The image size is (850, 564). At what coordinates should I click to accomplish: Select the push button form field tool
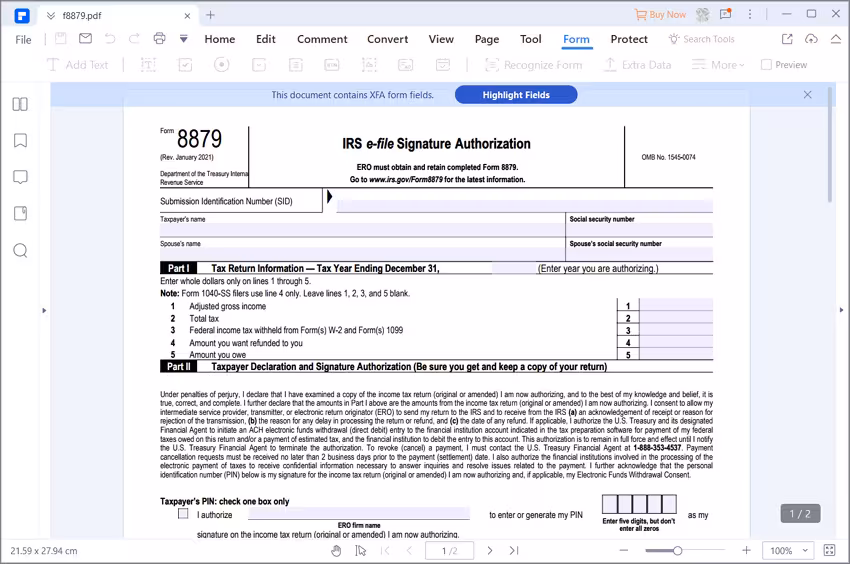pyautogui.click(x=332, y=65)
